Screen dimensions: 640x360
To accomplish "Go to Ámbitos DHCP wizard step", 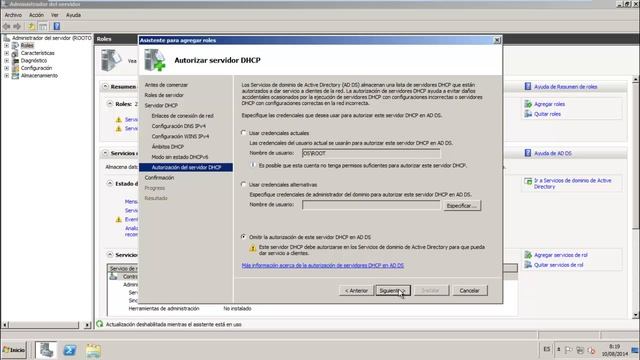I will pyautogui.click(x=168, y=147).
